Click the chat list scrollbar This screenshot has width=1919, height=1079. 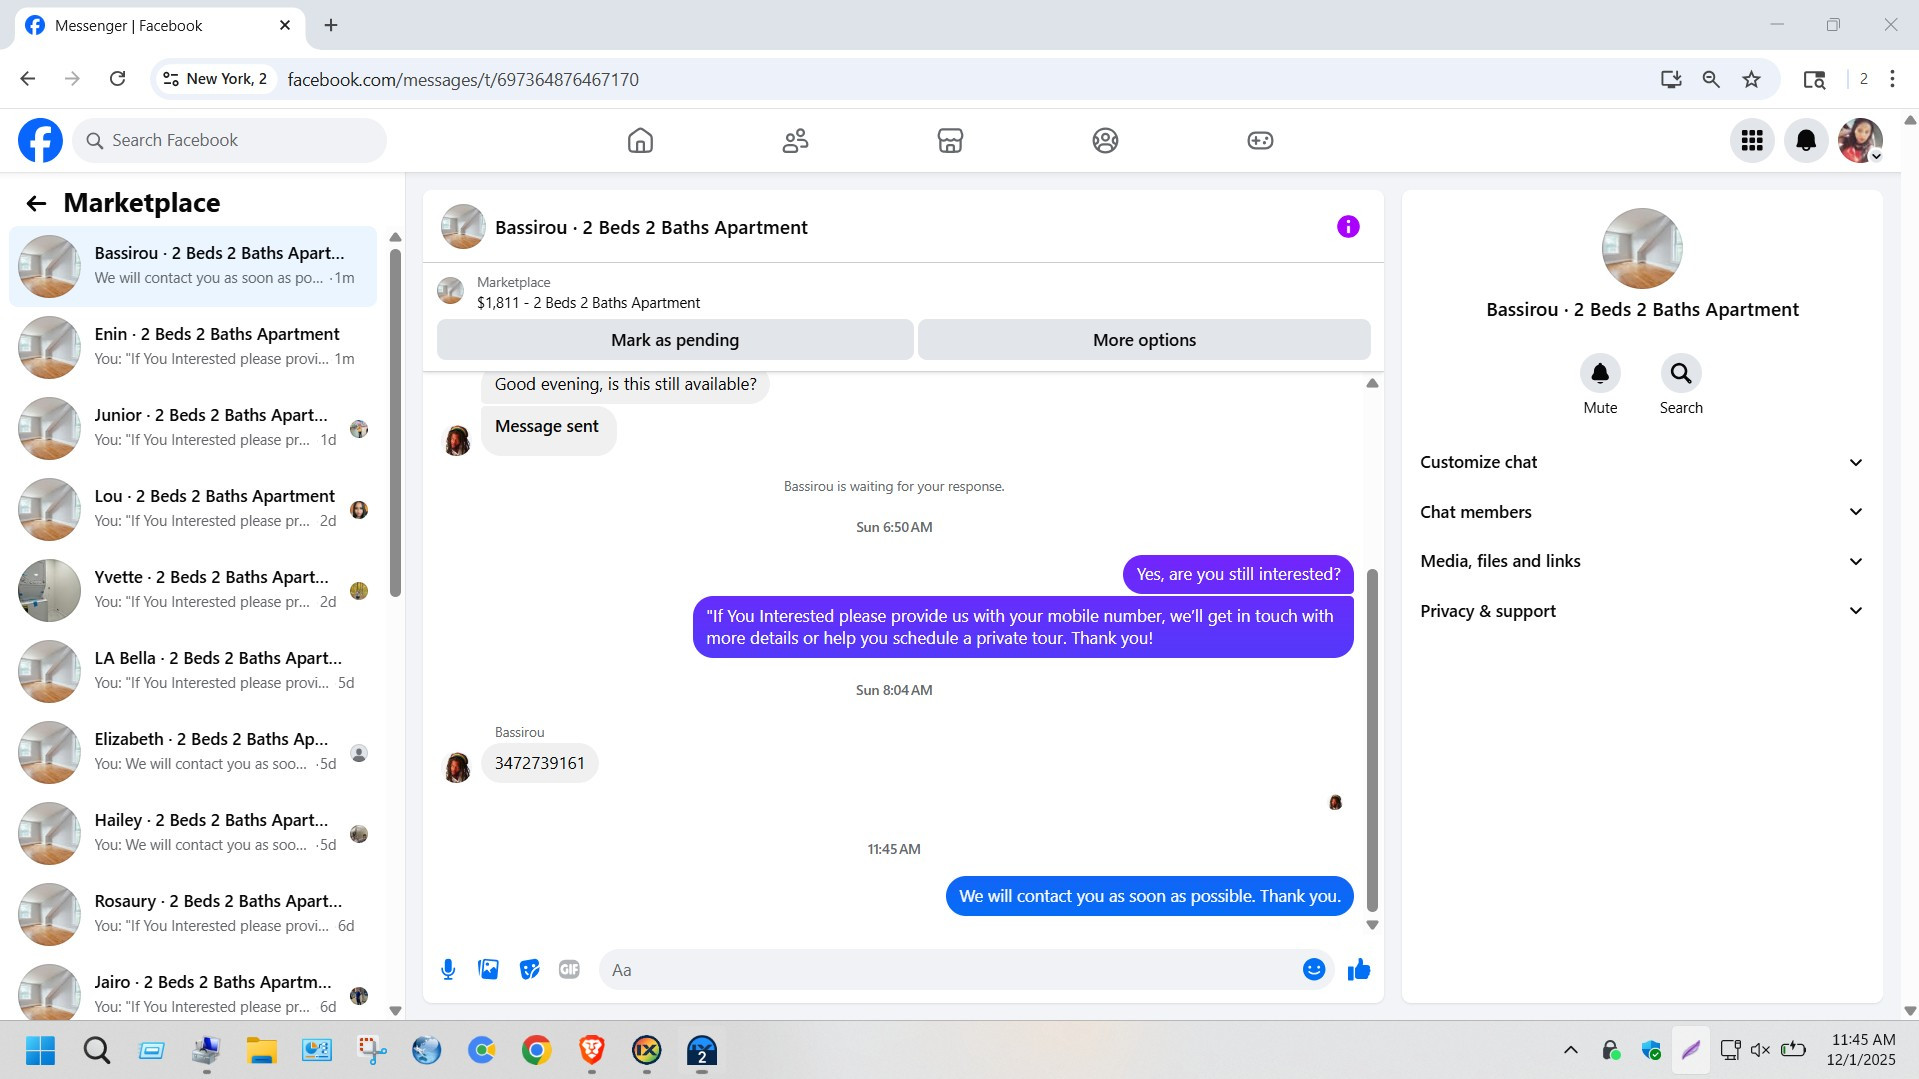pos(395,422)
